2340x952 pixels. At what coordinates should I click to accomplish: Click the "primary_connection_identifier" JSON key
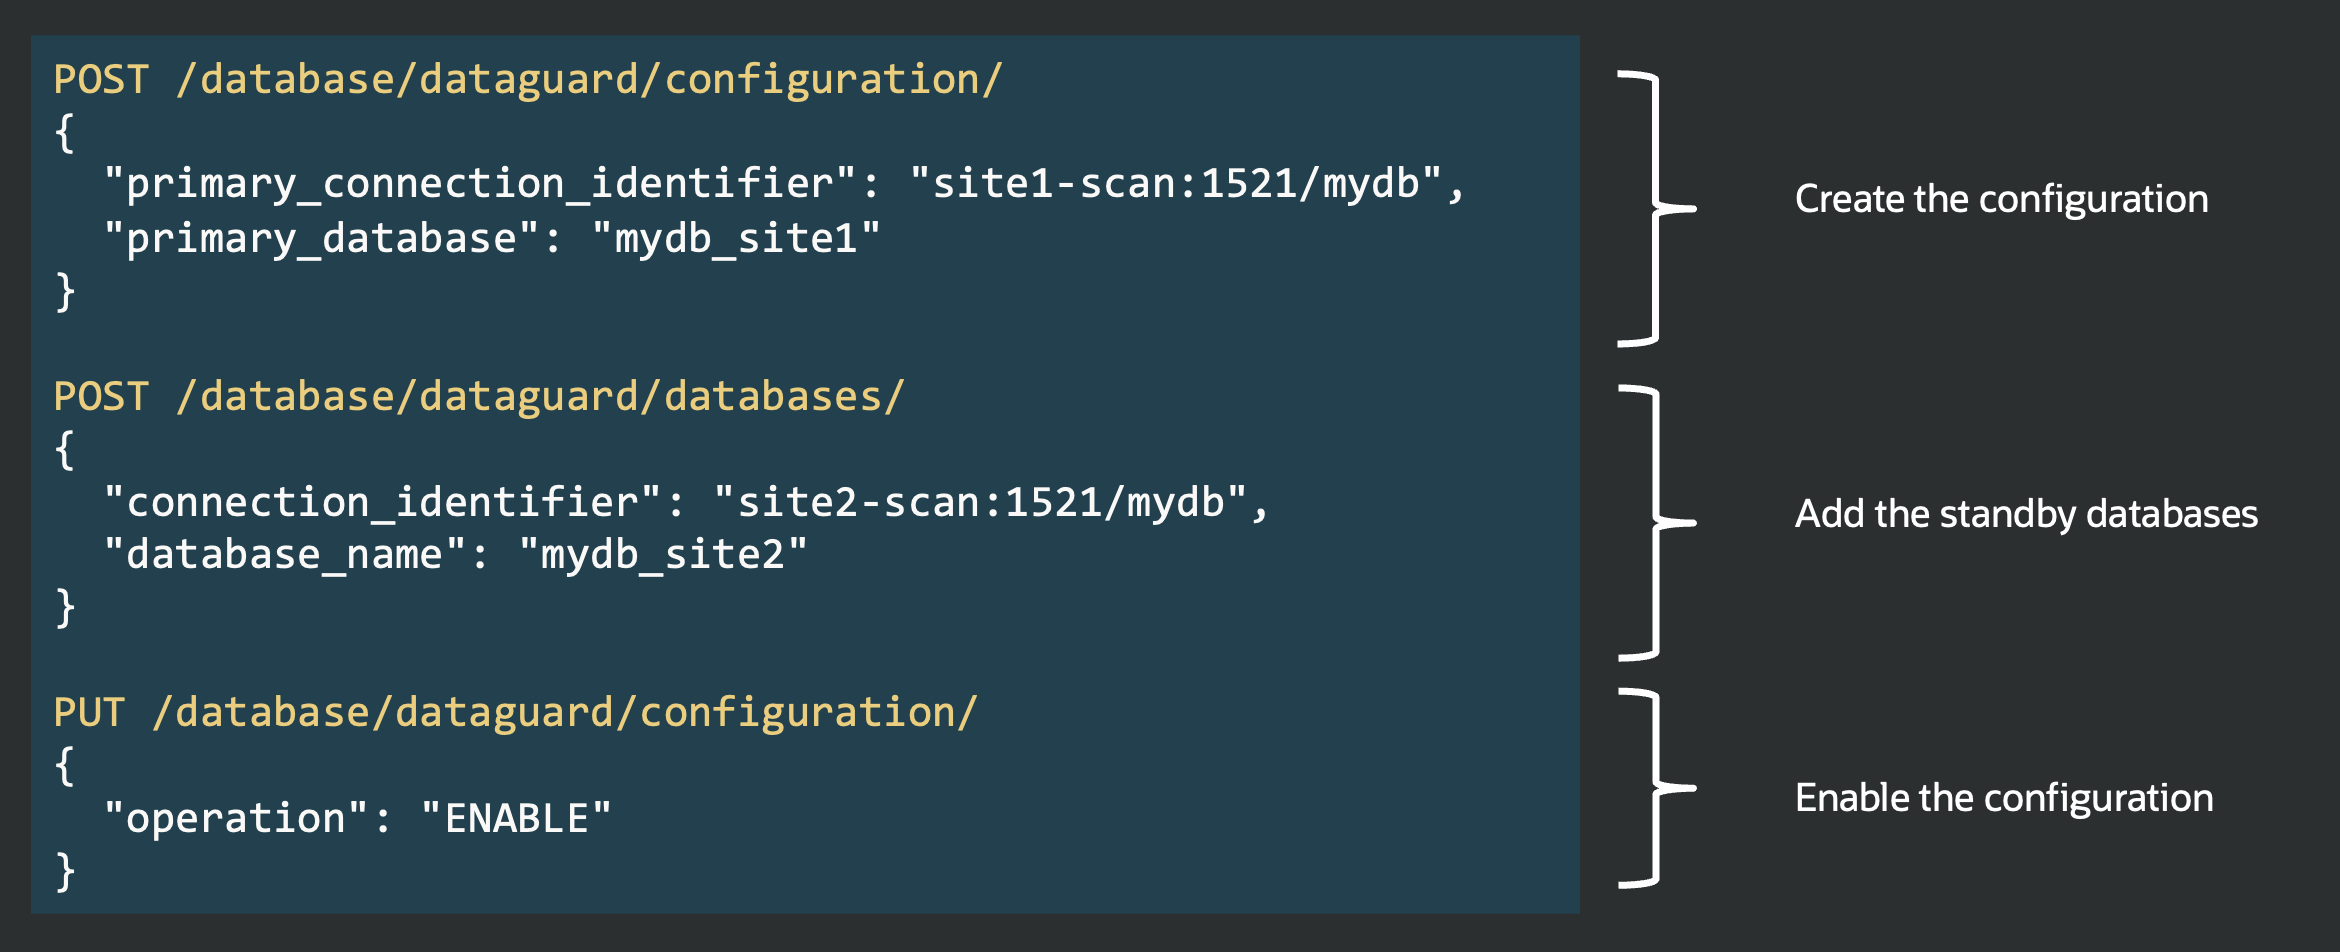click(479, 184)
